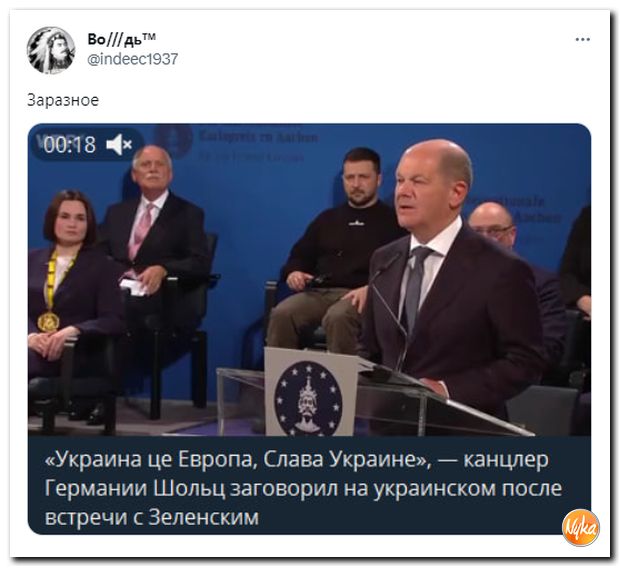Open the @indeec1937 handle link
Image resolution: width=621 pixels, height=568 pixels.
tap(132, 59)
